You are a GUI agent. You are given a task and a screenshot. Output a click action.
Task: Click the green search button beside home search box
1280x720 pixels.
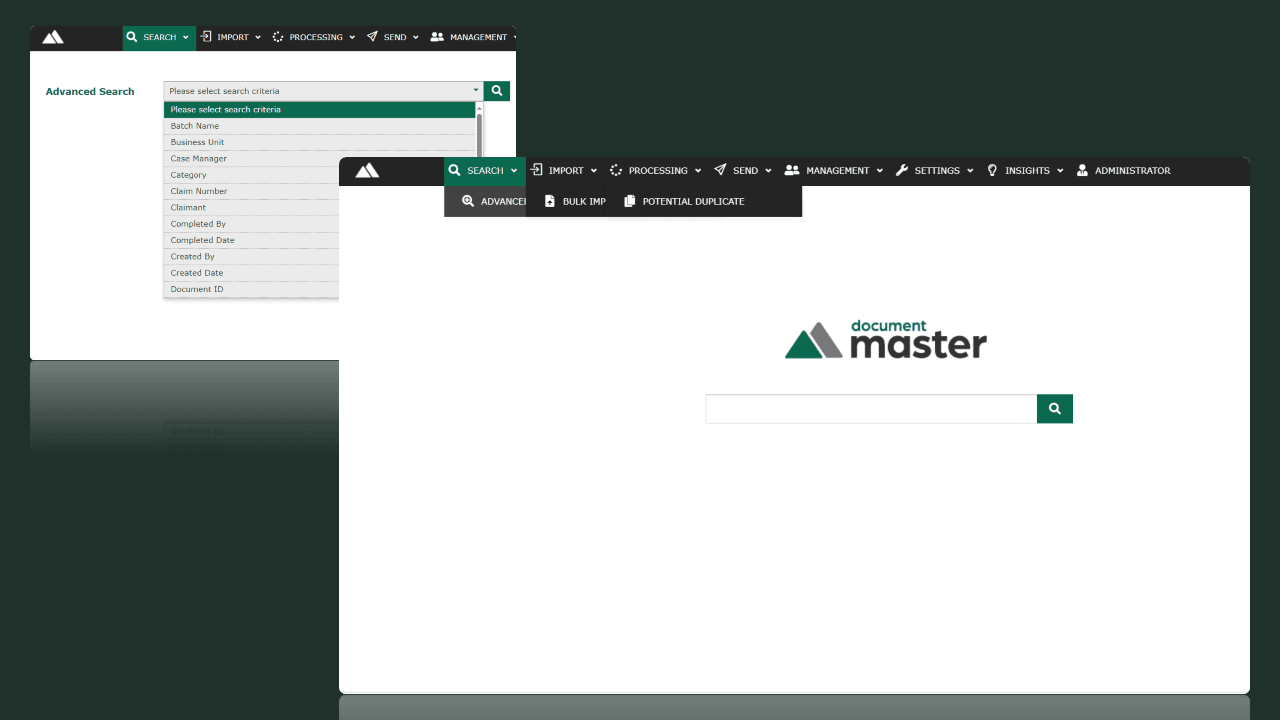click(1055, 409)
